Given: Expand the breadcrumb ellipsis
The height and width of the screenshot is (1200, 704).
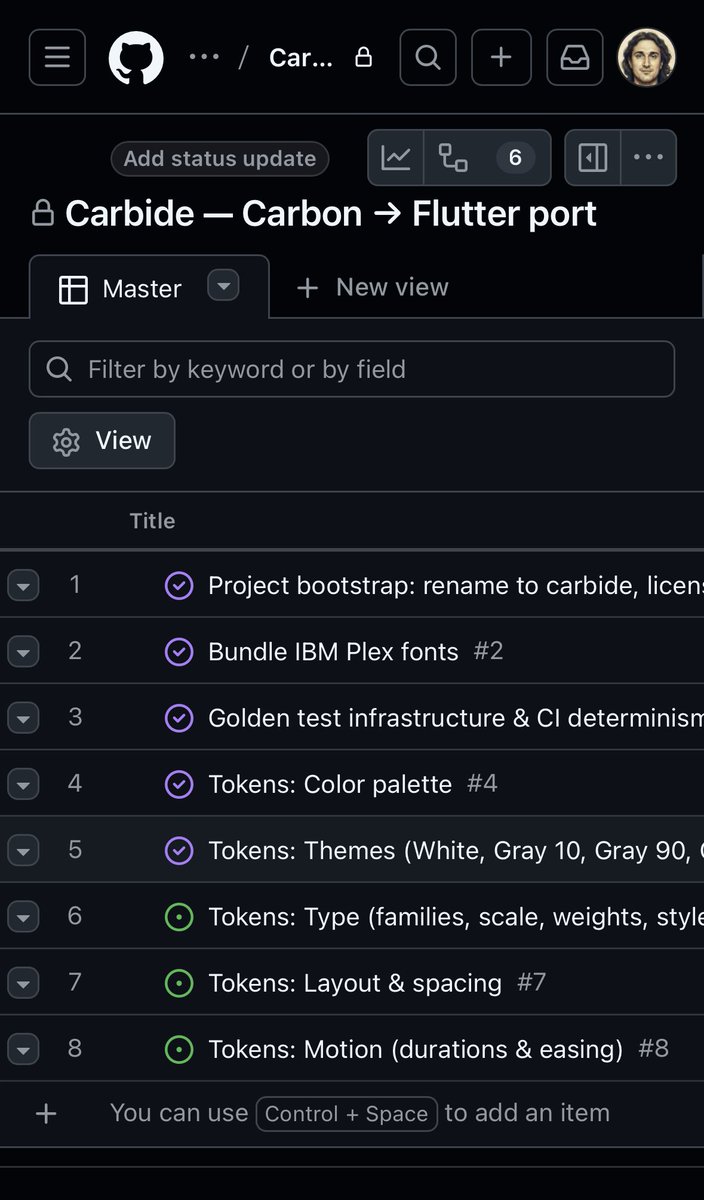Looking at the screenshot, I should 204,57.
